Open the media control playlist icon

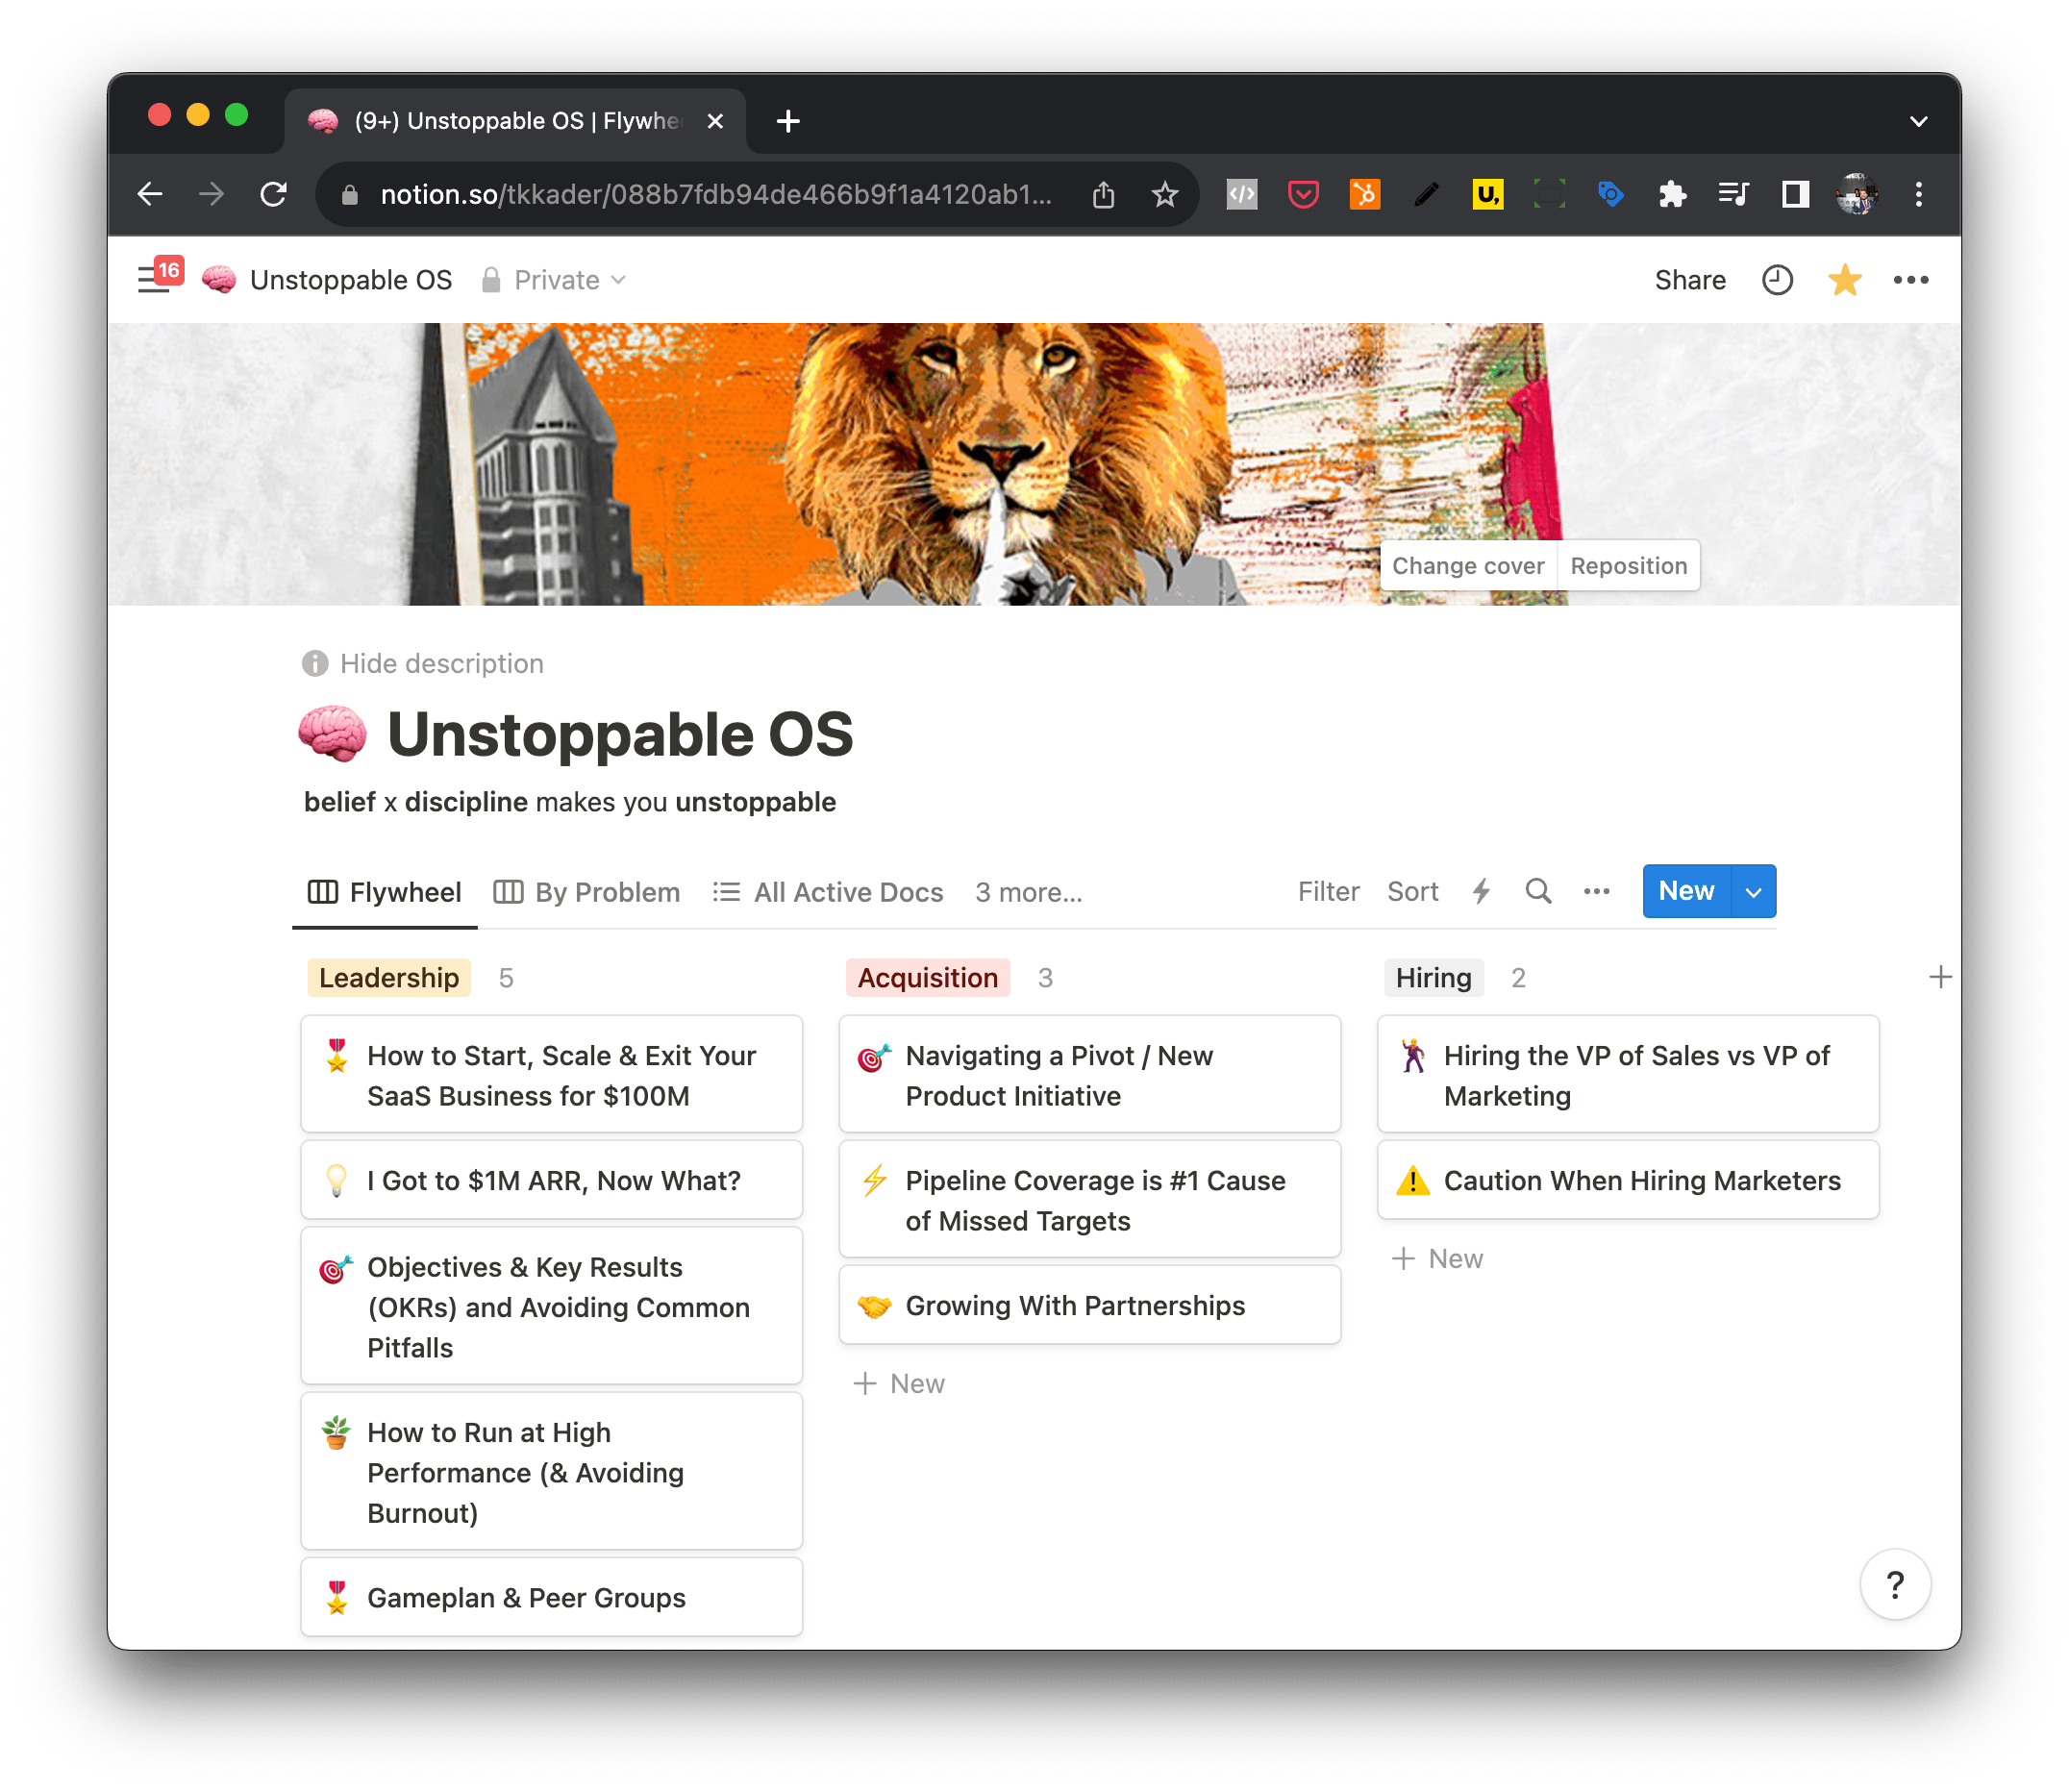click(1733, 194)
